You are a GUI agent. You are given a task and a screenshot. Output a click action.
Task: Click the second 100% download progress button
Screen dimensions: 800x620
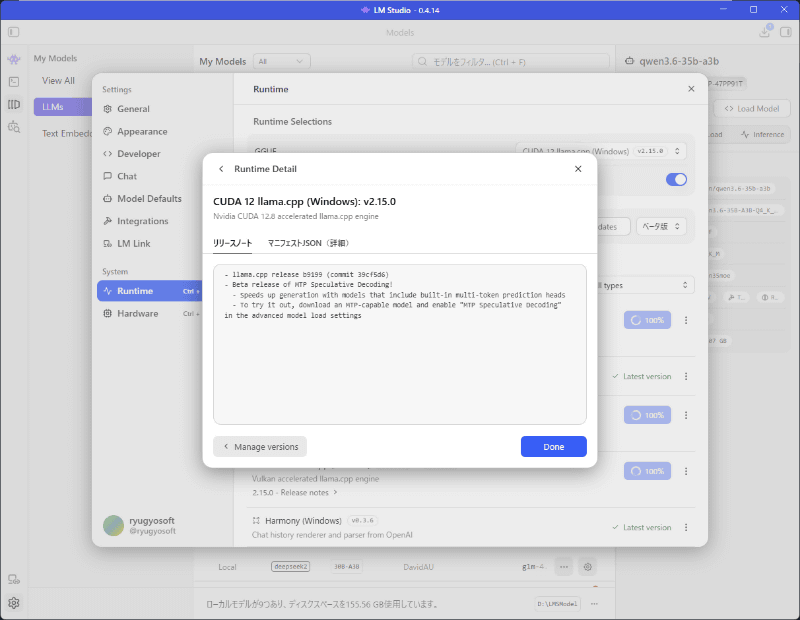[647, 415]
